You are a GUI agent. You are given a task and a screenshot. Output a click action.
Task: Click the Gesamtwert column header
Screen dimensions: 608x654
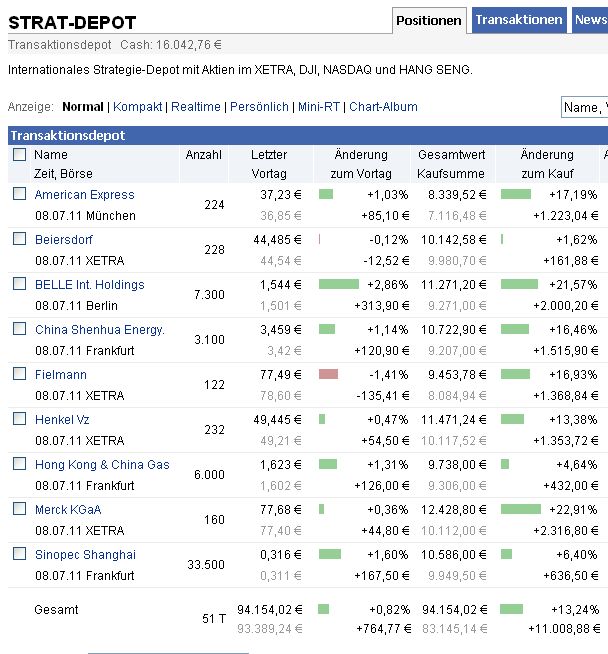point(452,155)
